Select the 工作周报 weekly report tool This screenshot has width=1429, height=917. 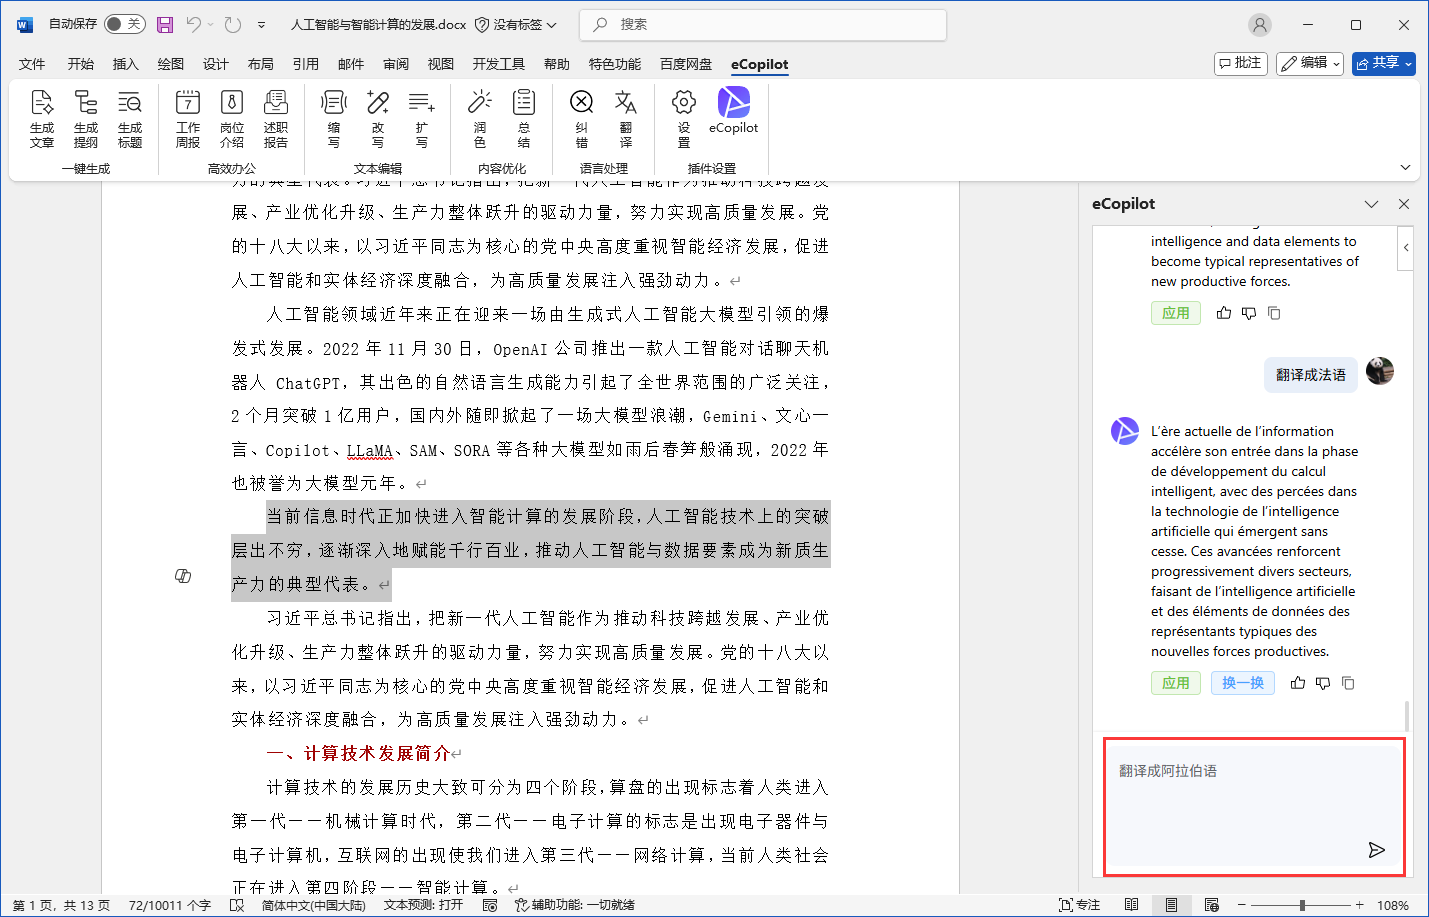[188, 118]
